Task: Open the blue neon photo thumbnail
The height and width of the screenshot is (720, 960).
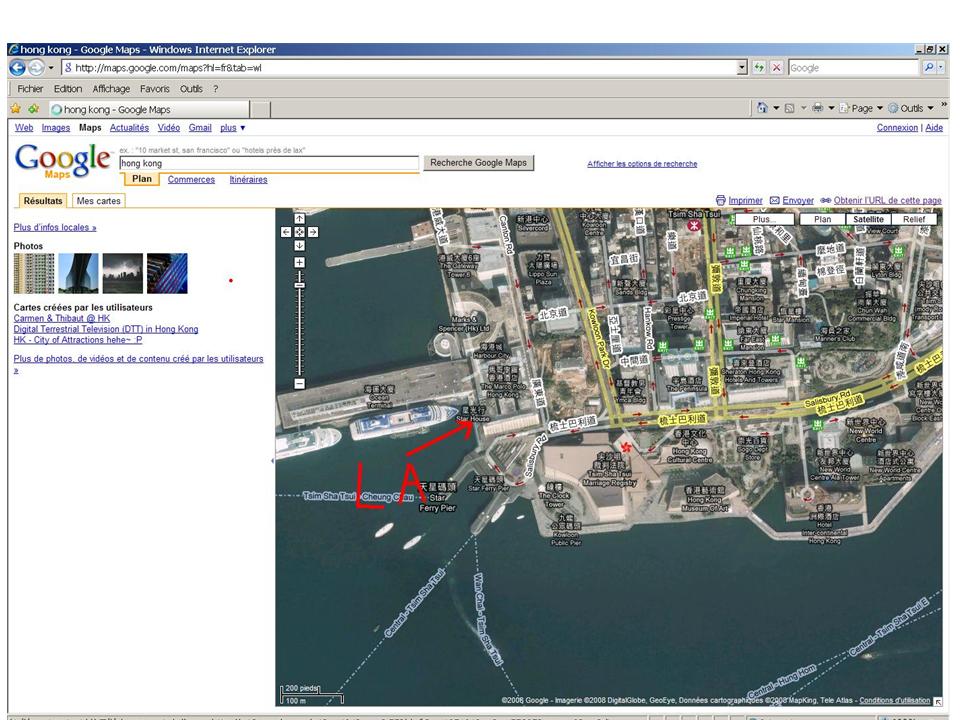Action: point(167,273)
